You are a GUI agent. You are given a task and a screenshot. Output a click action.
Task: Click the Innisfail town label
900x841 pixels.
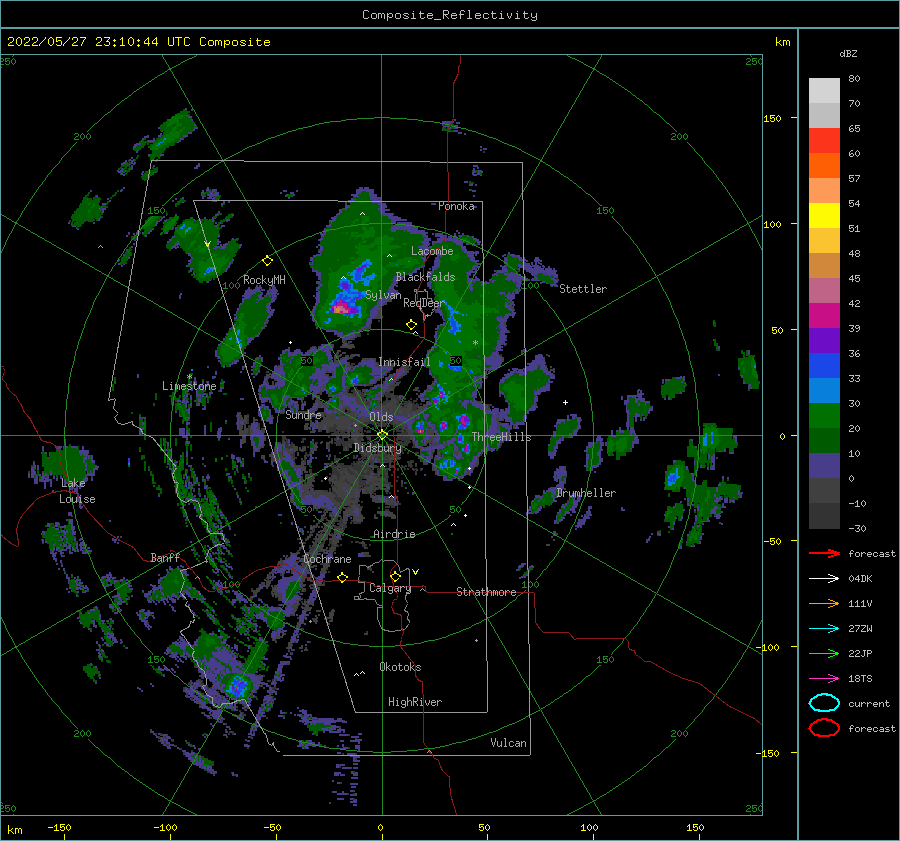coord(404,362)
